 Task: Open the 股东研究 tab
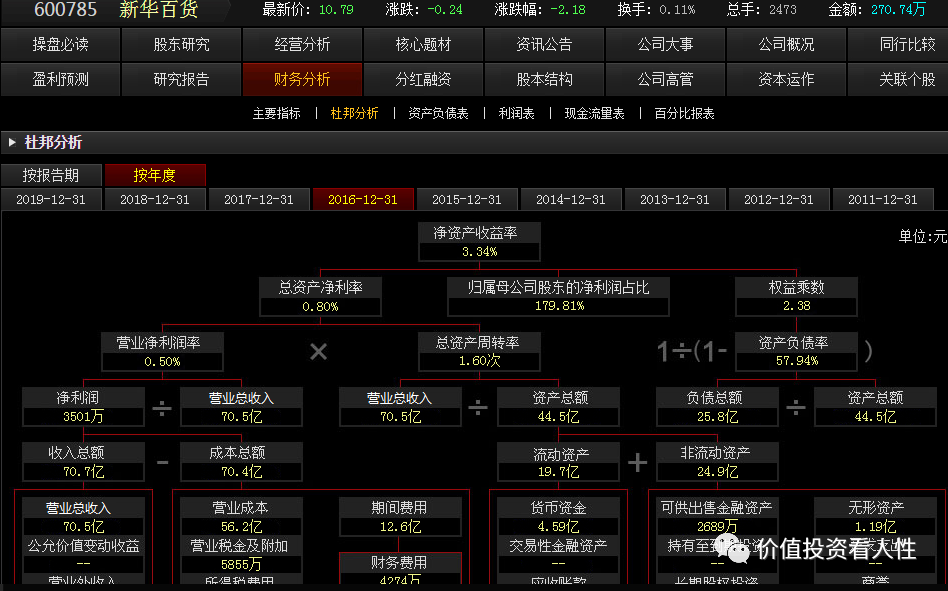click(181, 44)
